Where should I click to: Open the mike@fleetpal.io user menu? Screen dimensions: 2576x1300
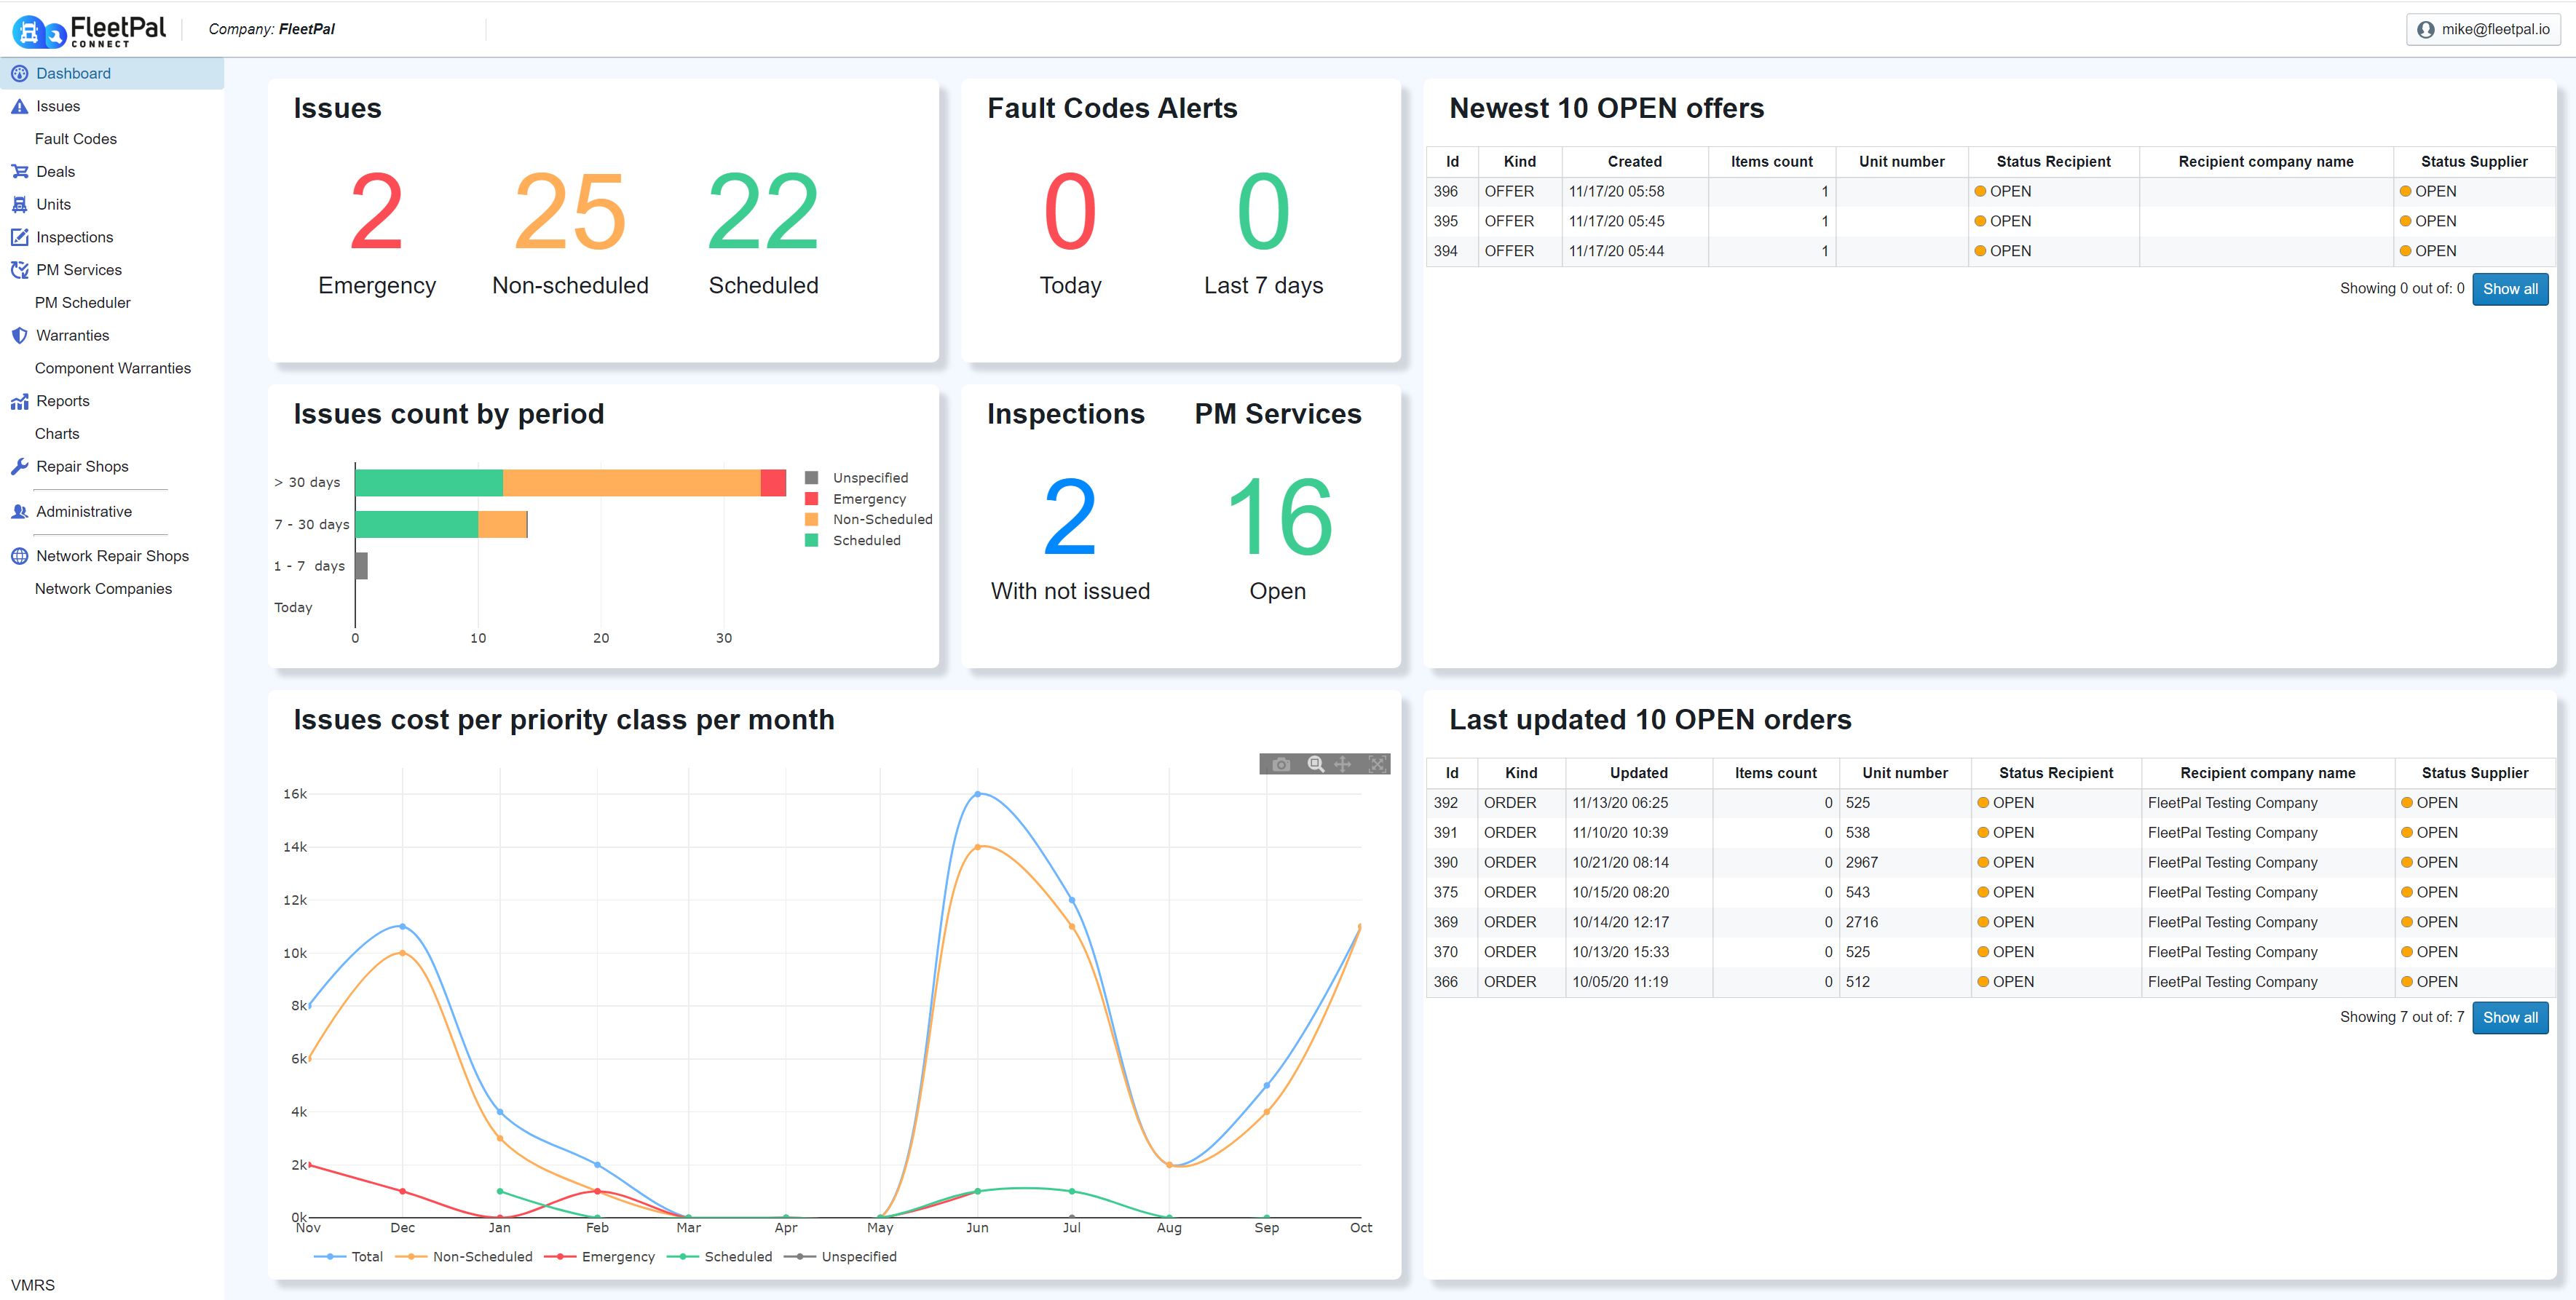[x=2483, y=29]
